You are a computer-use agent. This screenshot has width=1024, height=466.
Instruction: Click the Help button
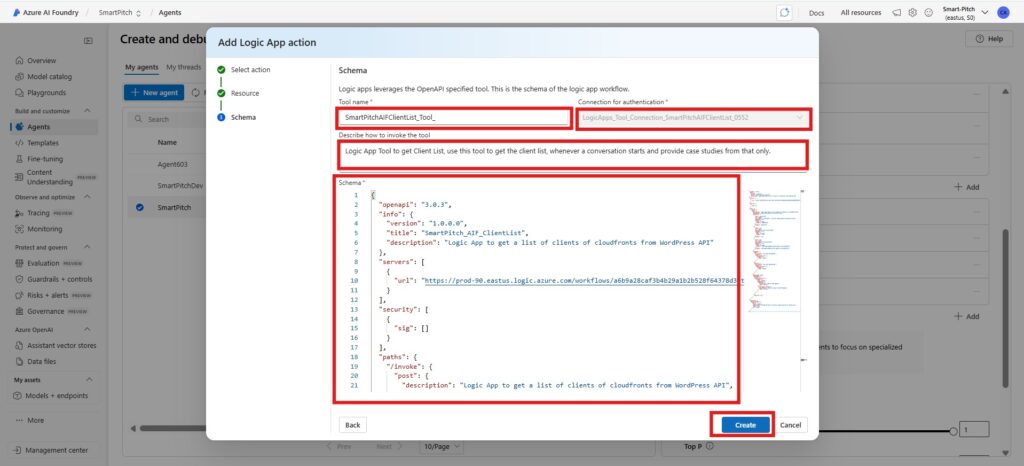click(x=988, y=38)
